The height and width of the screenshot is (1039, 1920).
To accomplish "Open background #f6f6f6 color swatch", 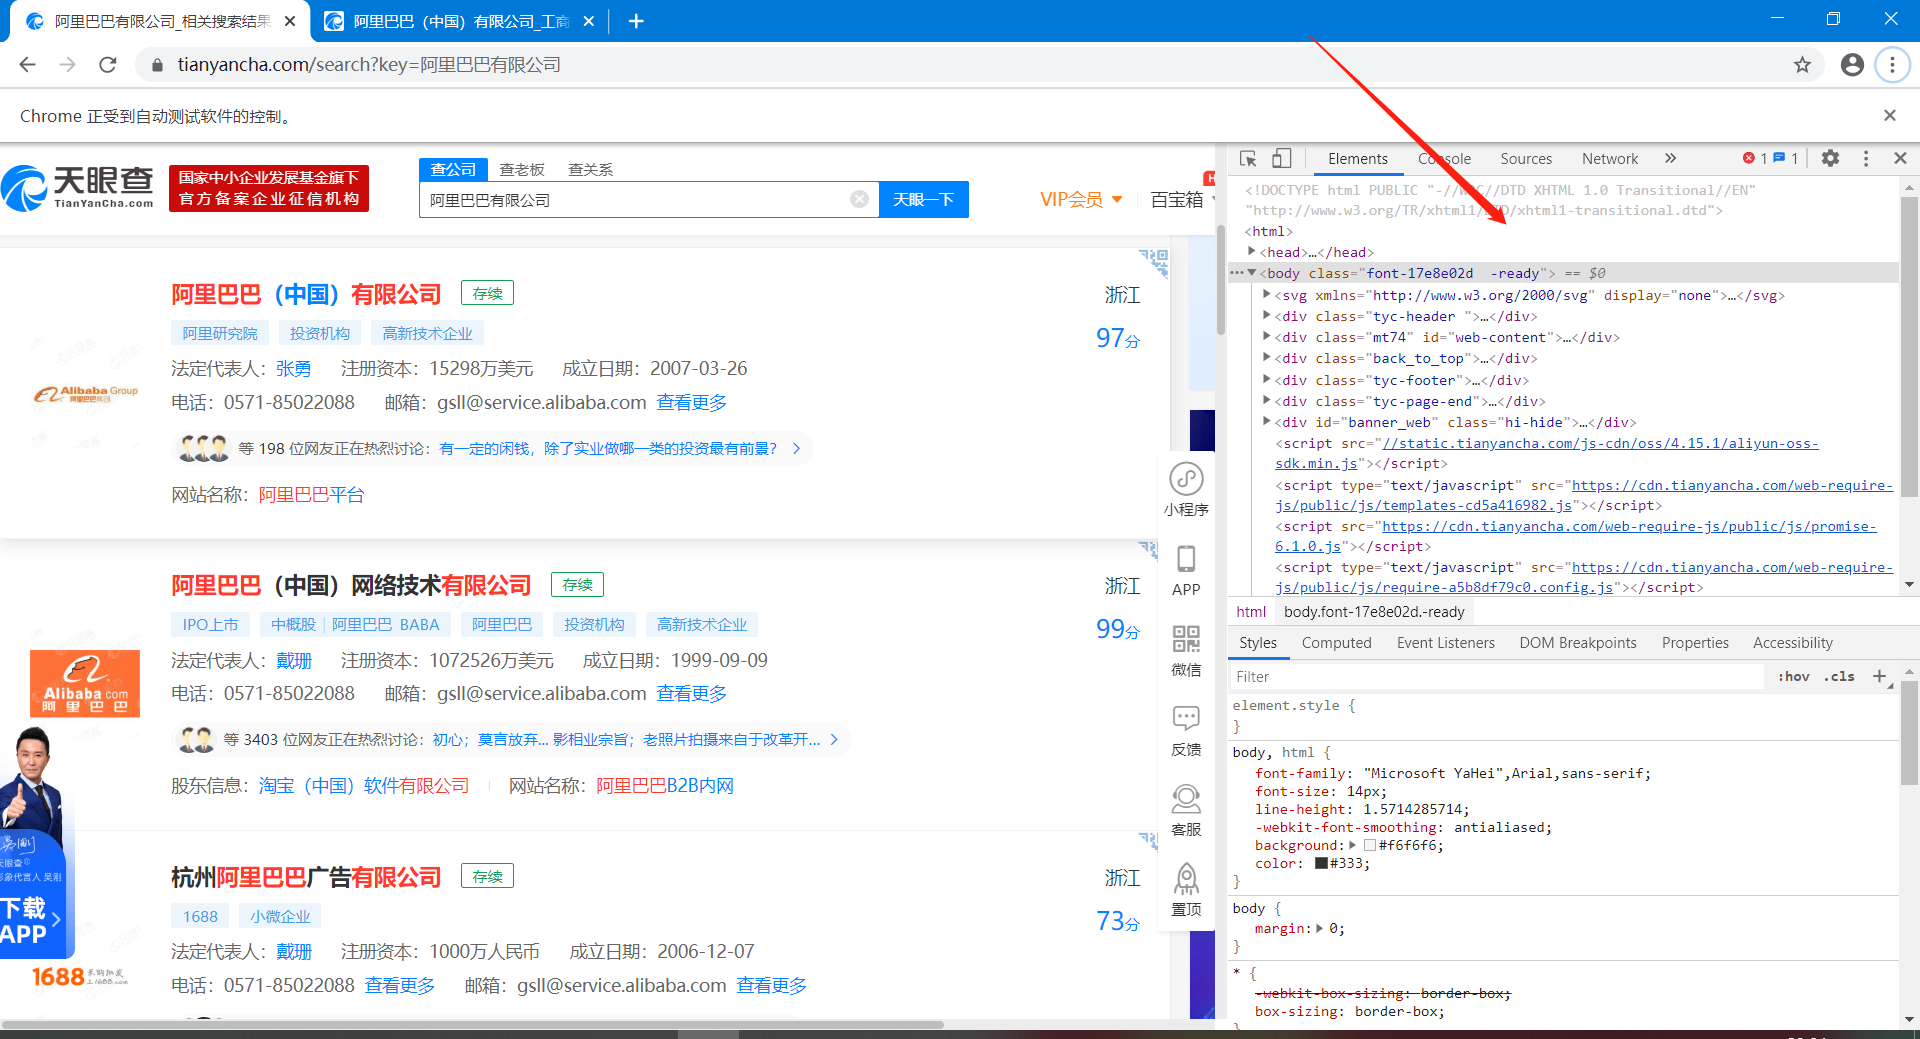I will click(x=1370, y=846).
